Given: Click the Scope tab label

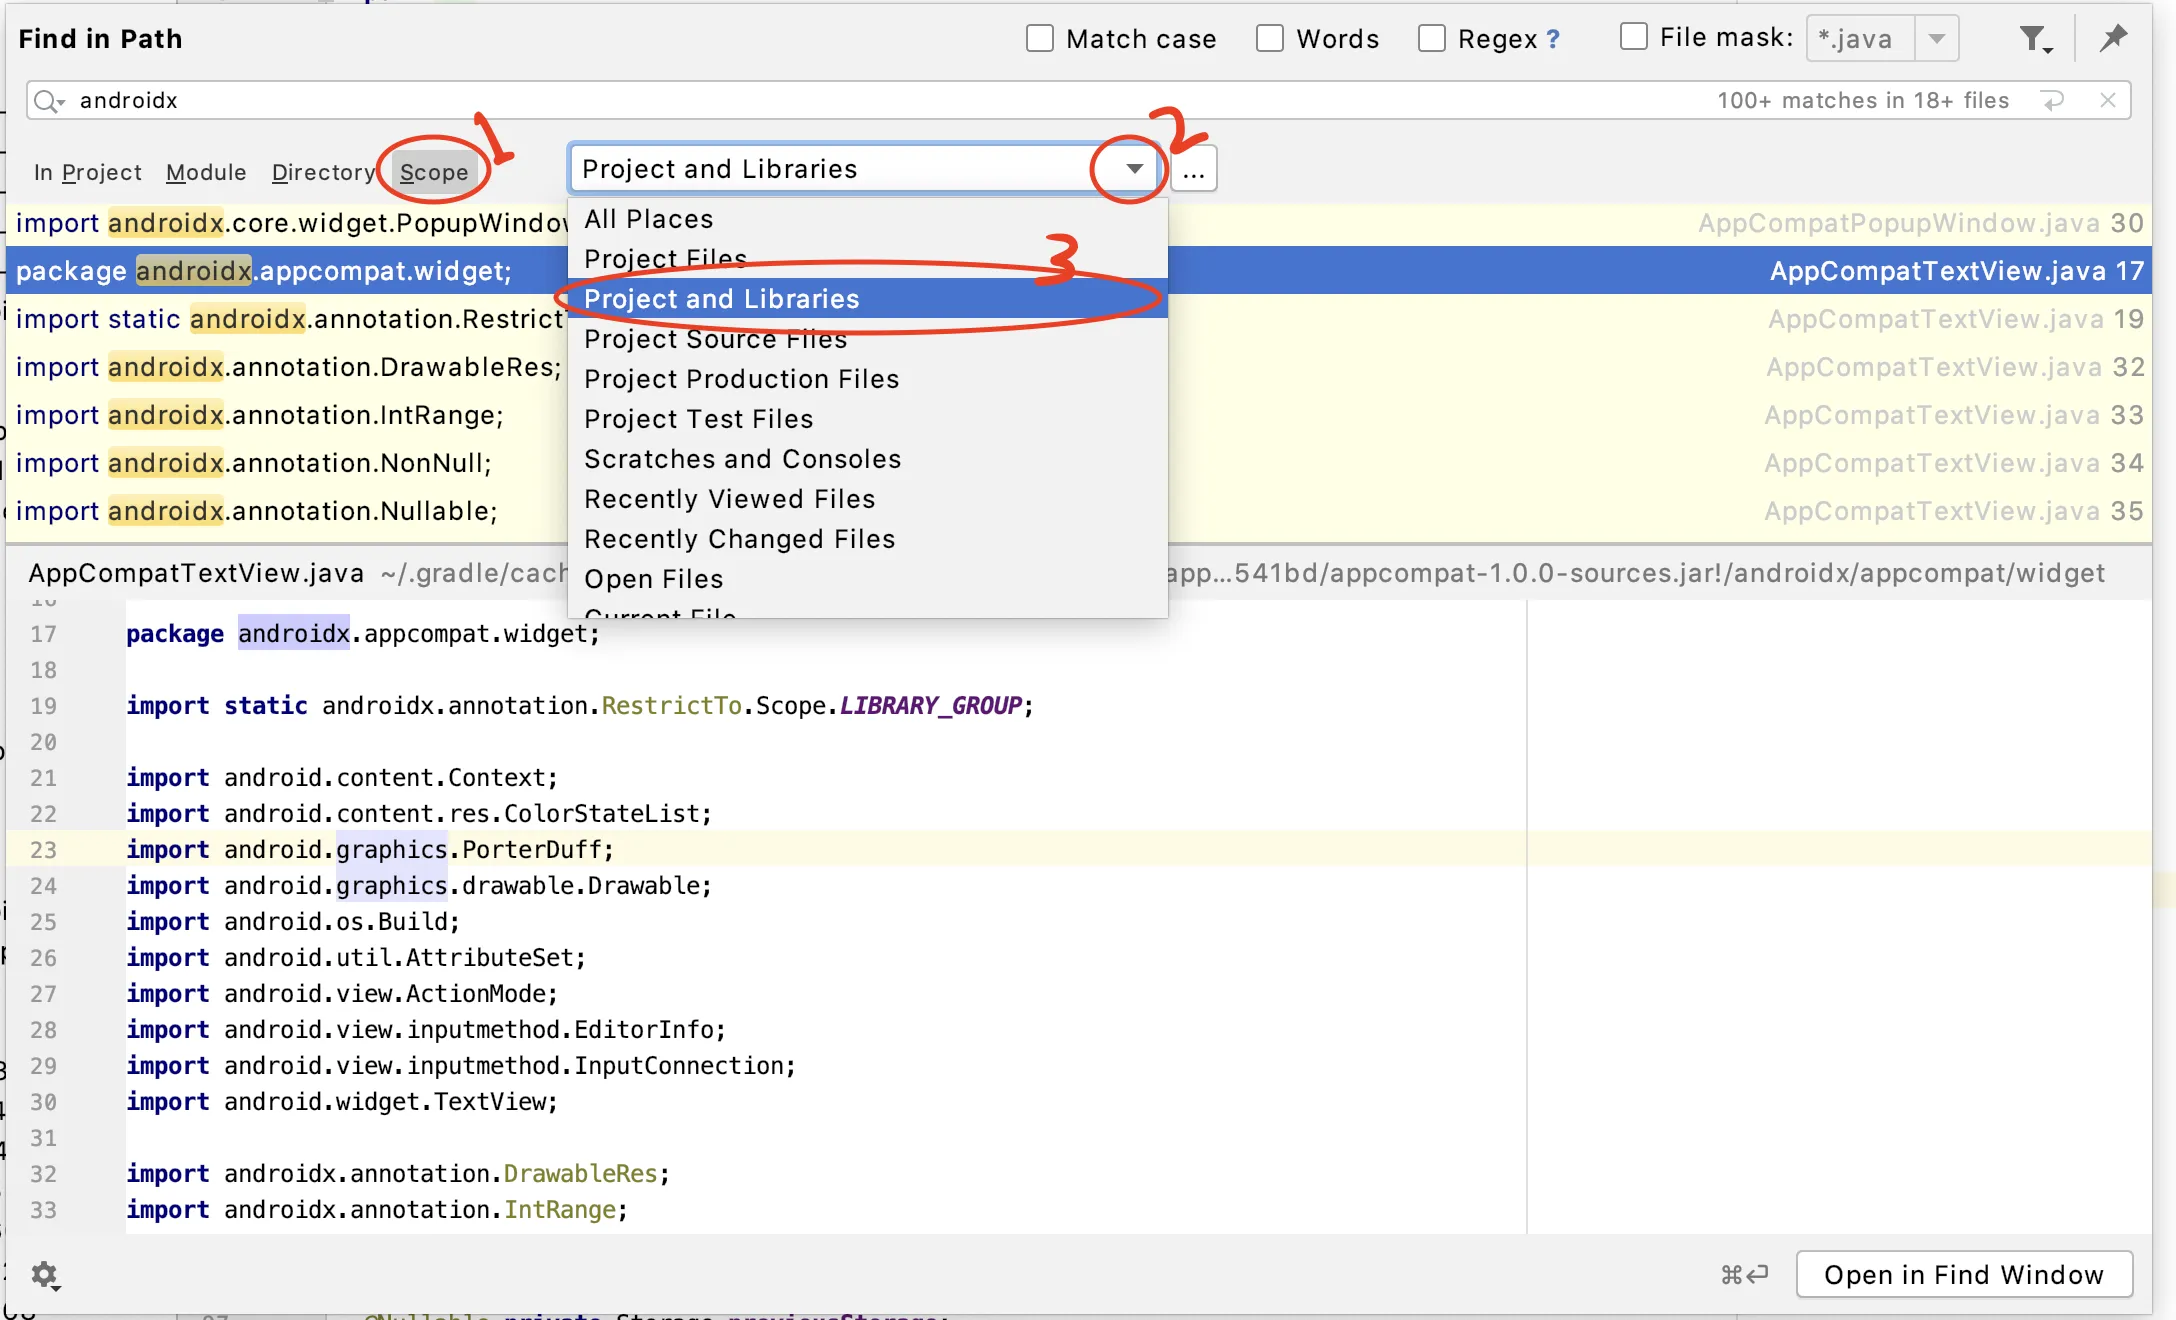Looking at the screenshot, I should (432, 169).
